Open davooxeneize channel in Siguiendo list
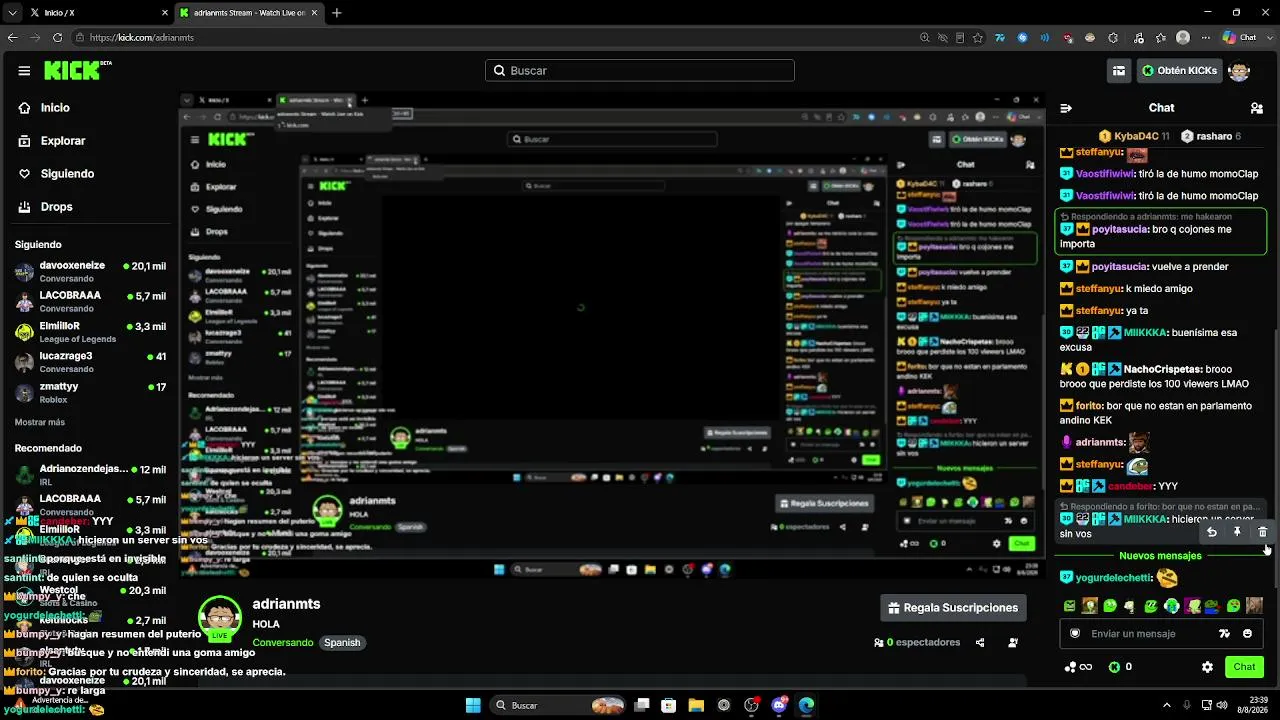The width and height of the screenshot is (1280, 720). pos(90,272)
